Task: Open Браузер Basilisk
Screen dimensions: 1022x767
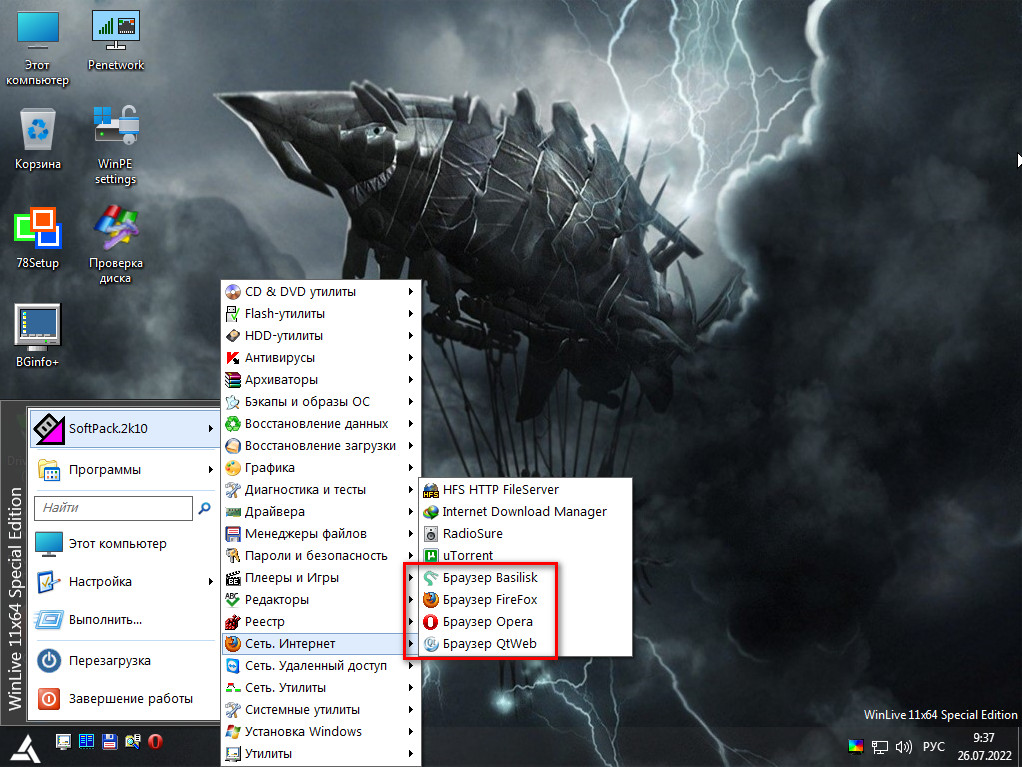Action: click(527, 577)
